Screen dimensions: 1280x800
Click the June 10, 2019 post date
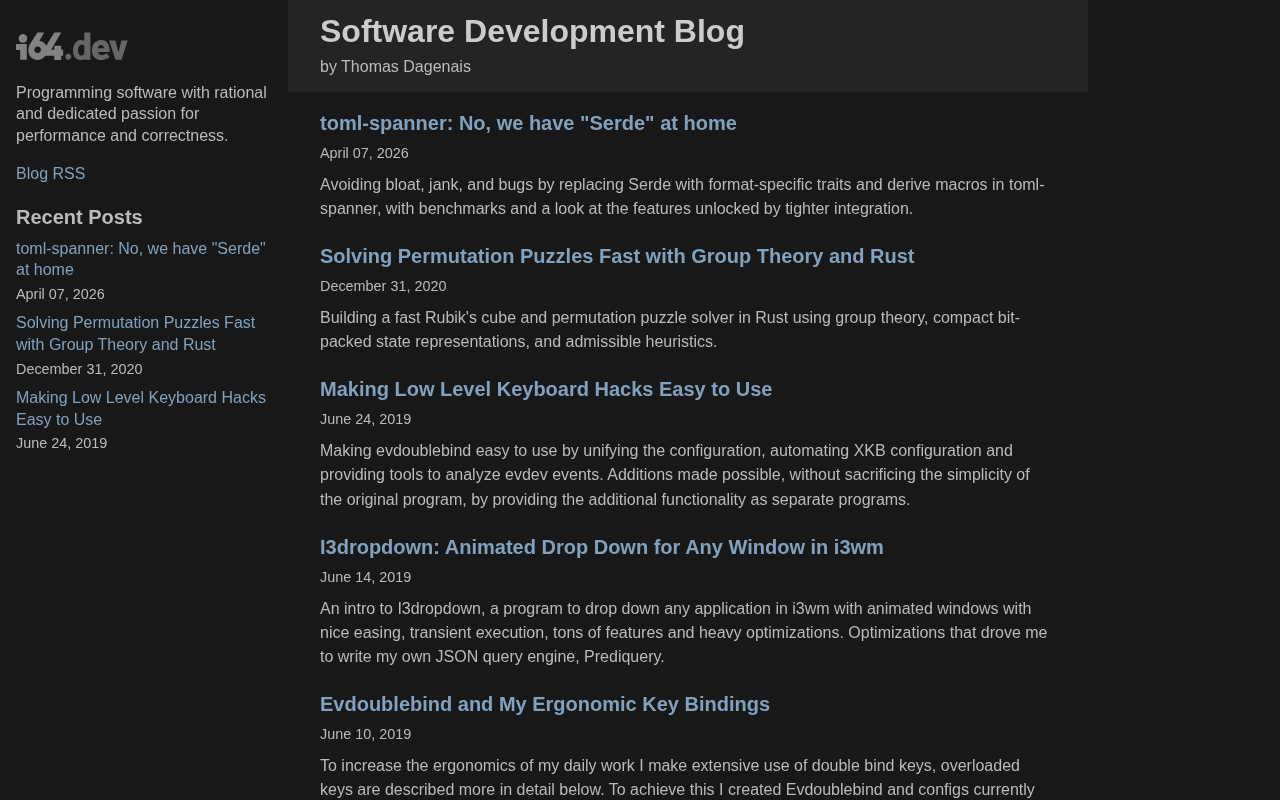pyautogui.click(x=365, y=734)
